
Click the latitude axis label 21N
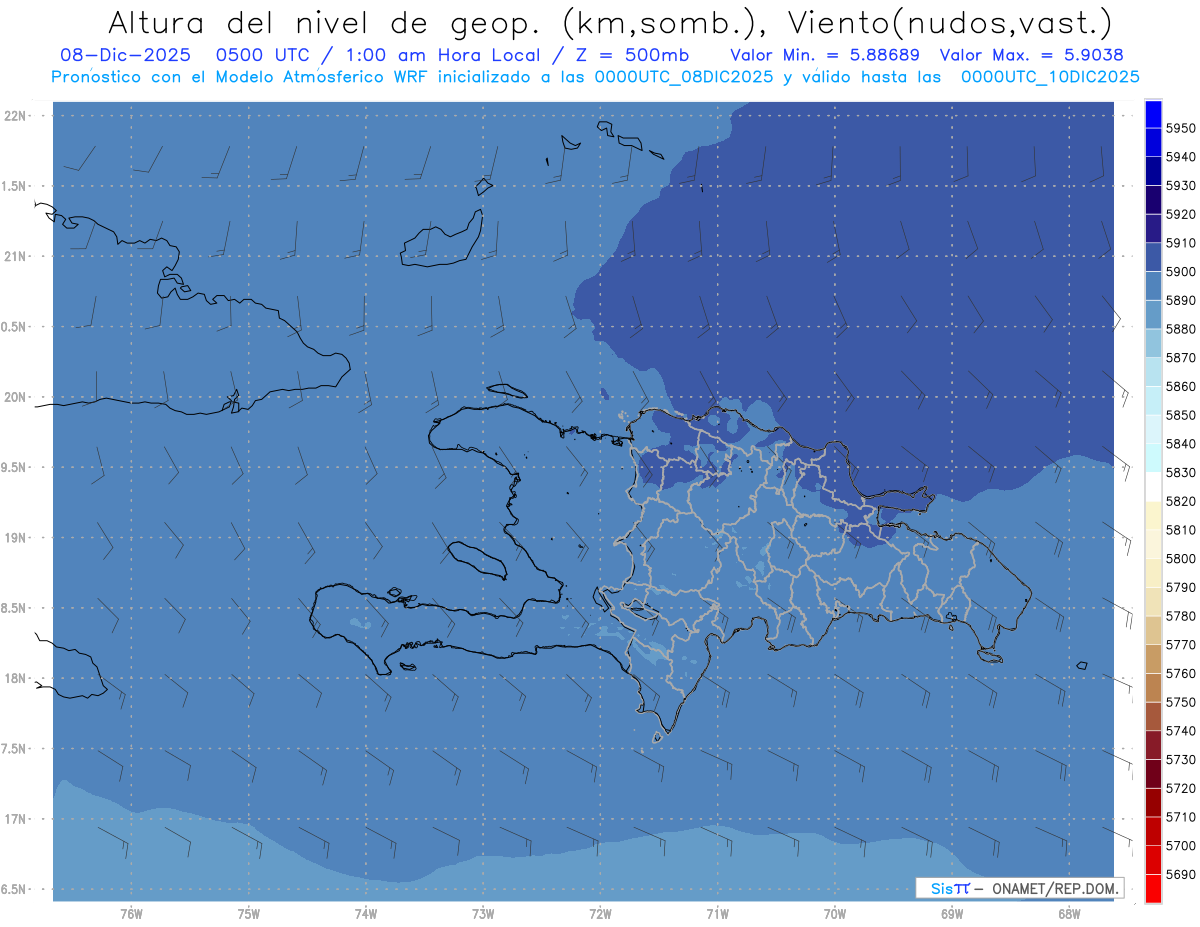pyautogui.click(x=15, y=257)
